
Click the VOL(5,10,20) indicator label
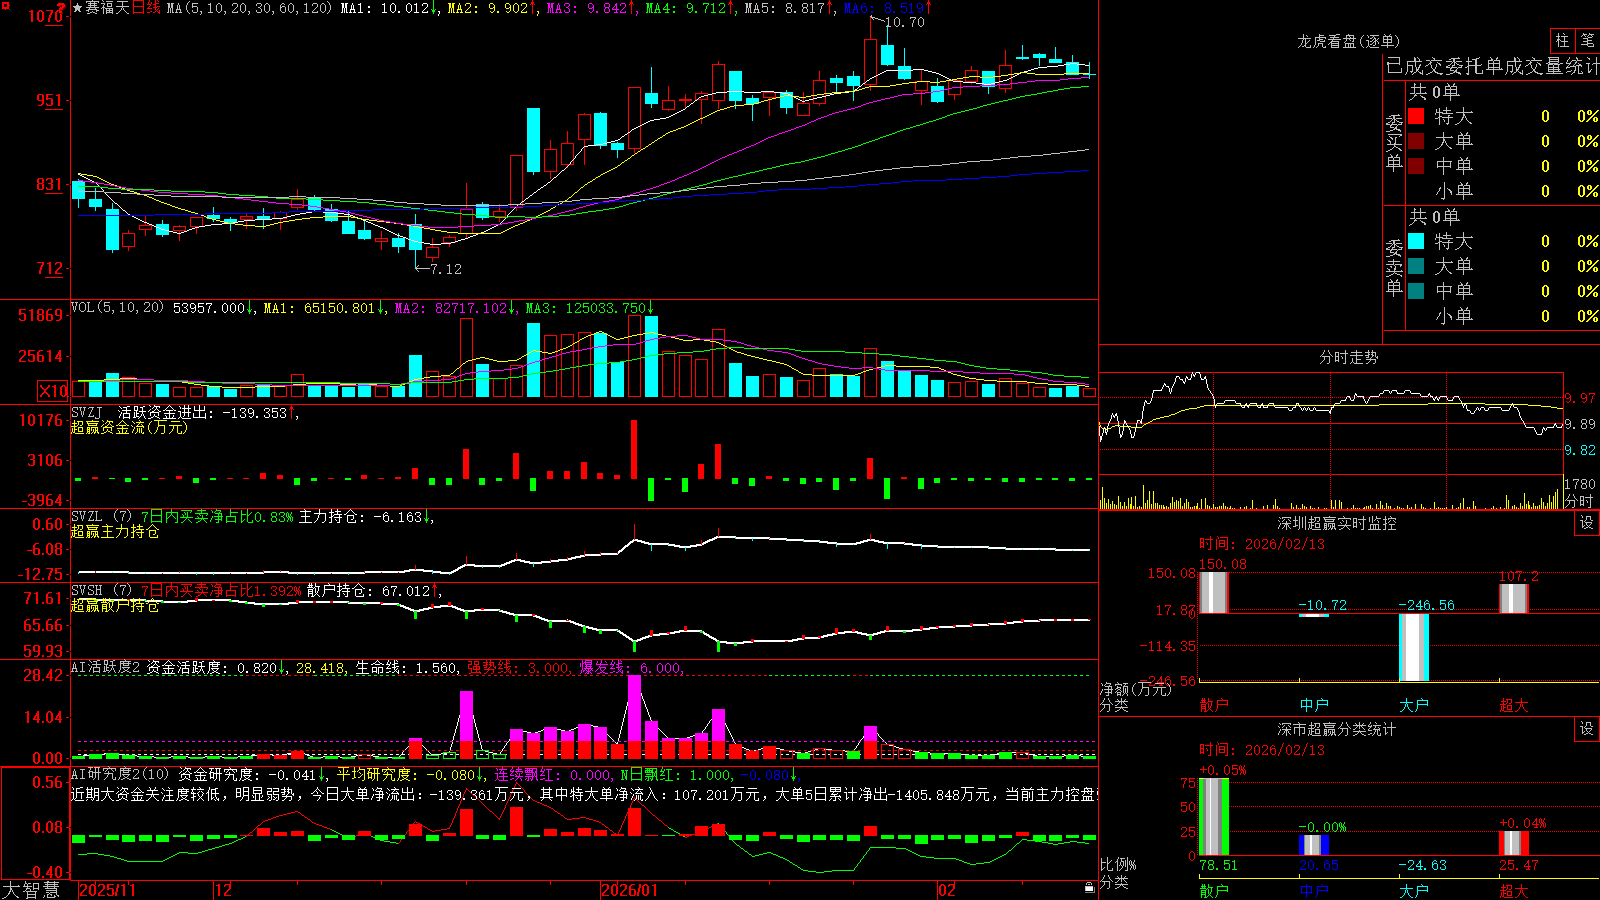tap(118, 308)
